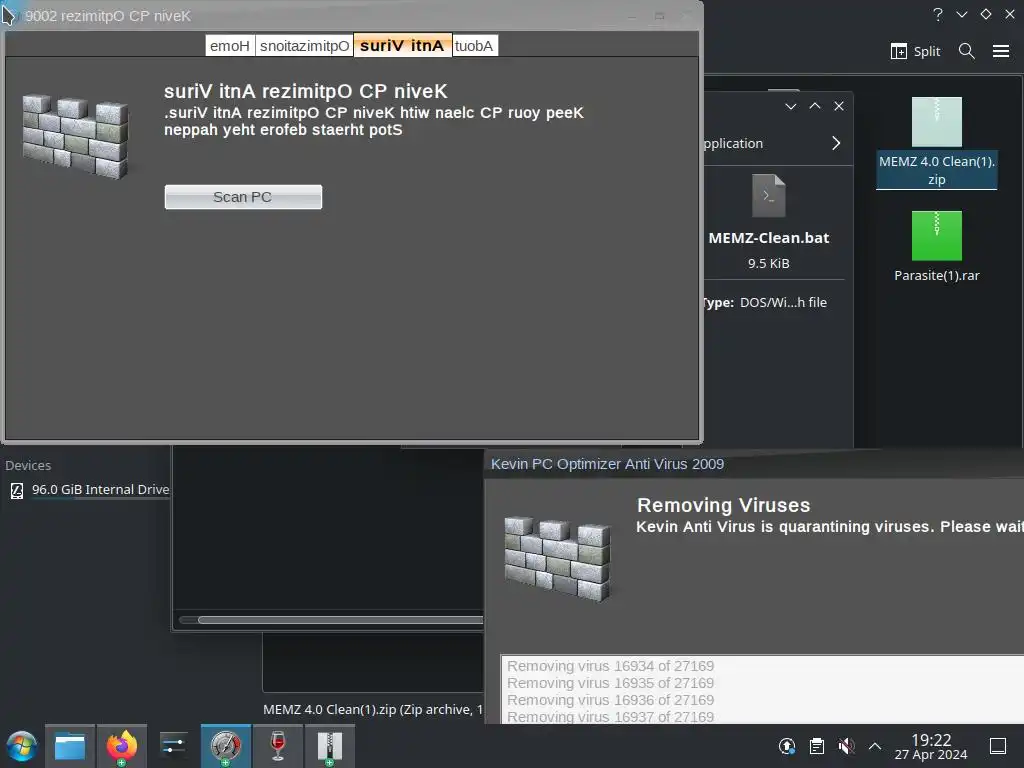The image size is (1024, 768).
Task: Click the archive manager icon in taskbar
Action: [x=330, y=746]
